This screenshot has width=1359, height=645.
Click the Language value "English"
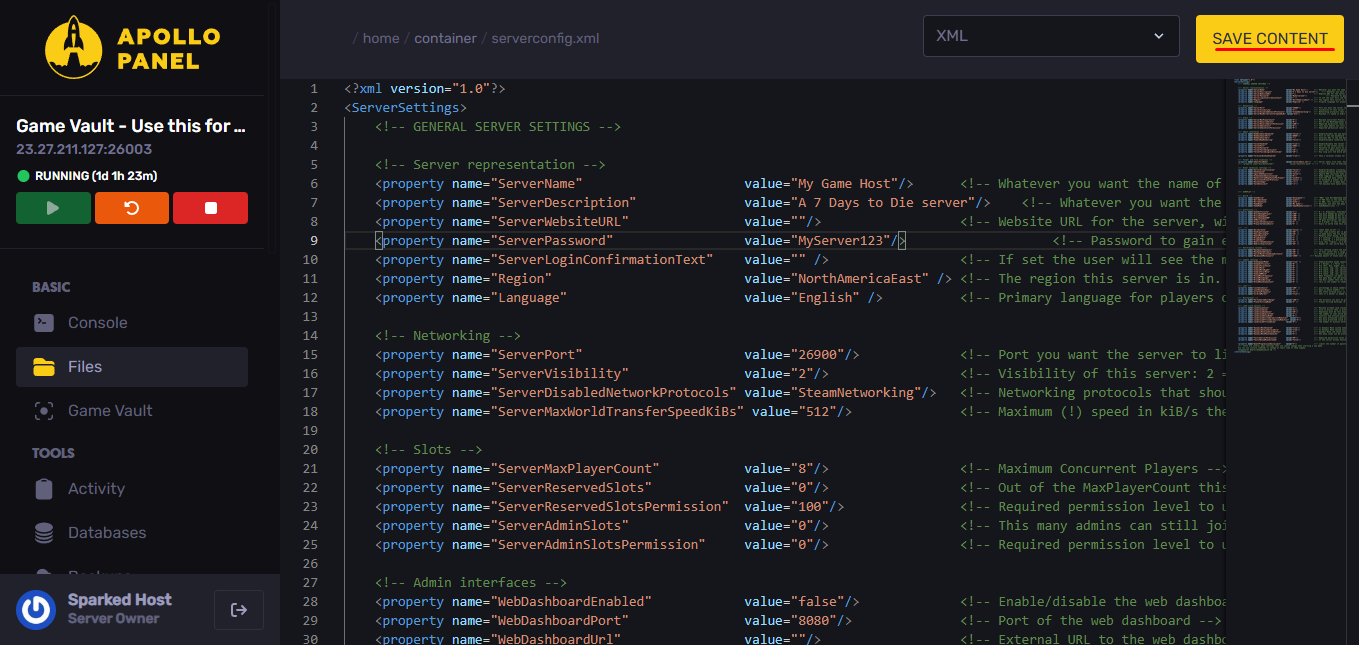point(826,298)
